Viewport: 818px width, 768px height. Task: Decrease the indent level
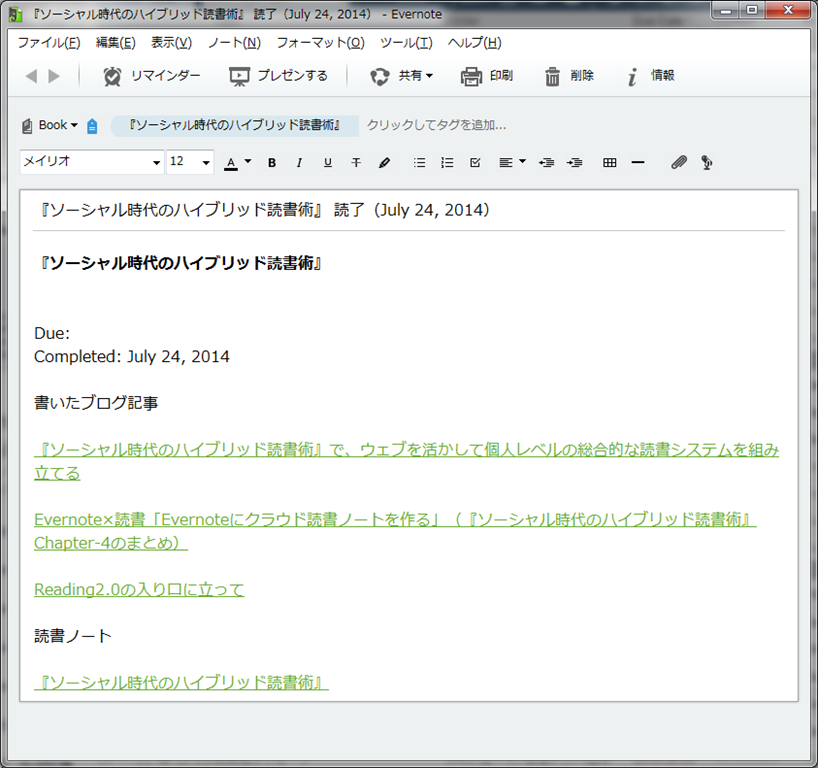point(547,163)
